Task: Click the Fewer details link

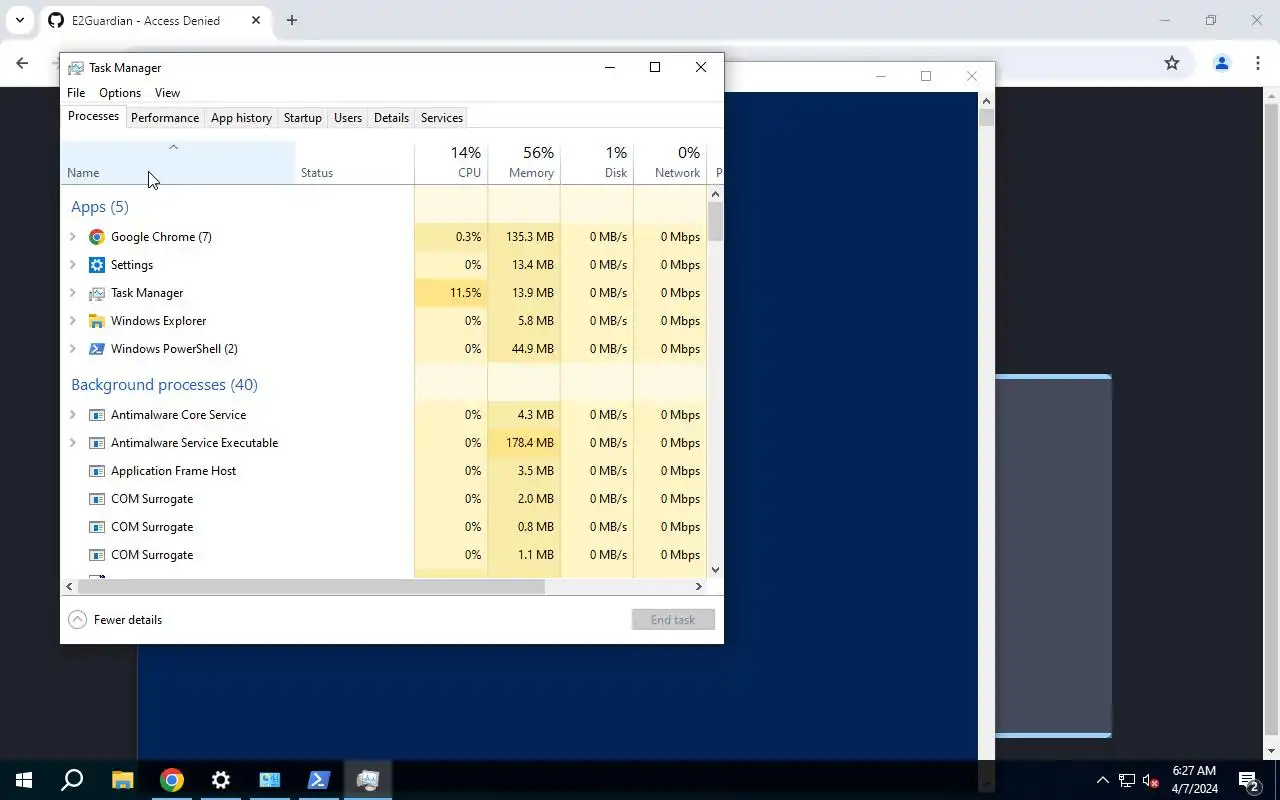Action: pos(128,620)
